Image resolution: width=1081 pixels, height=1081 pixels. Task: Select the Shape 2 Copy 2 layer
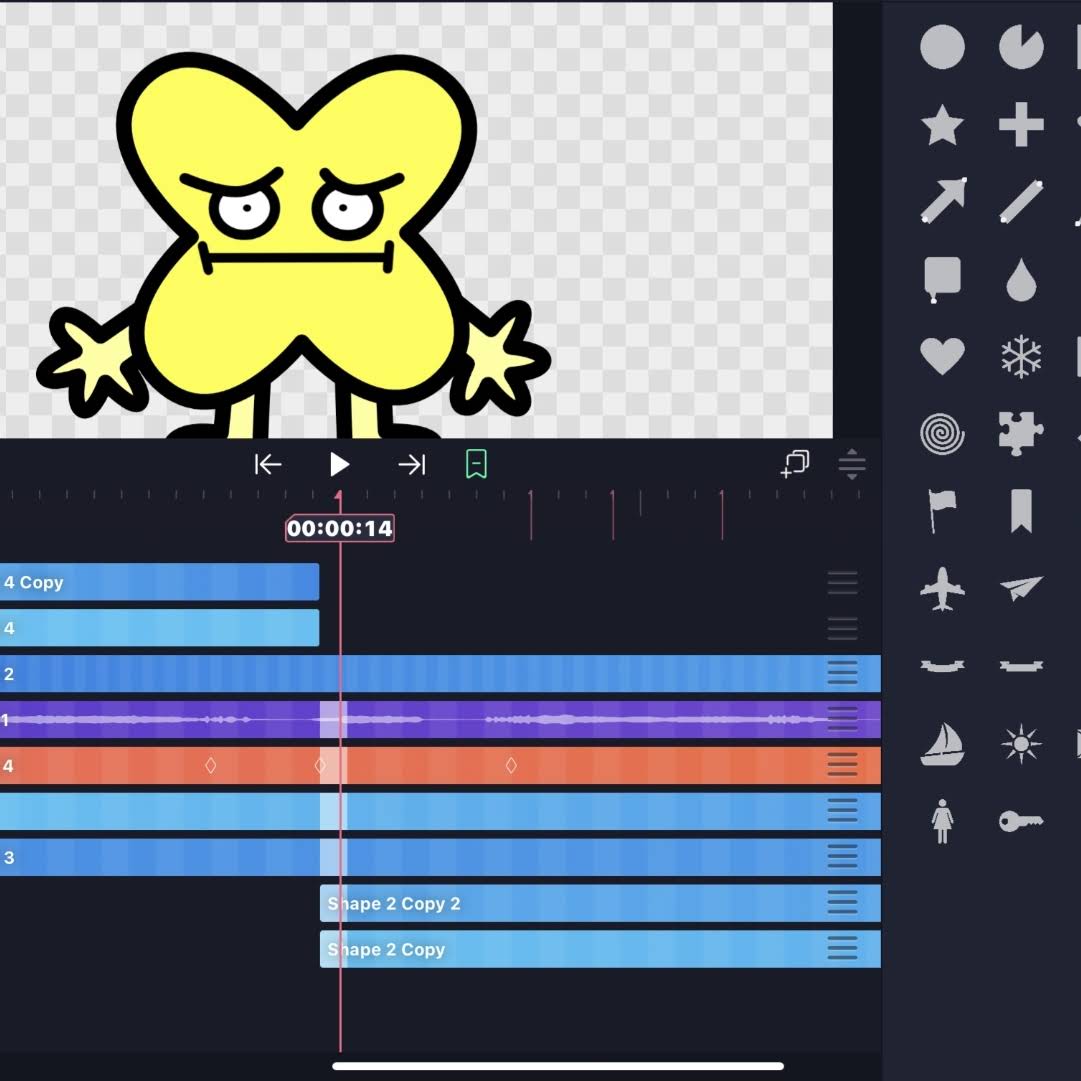[x=600, y=903]
